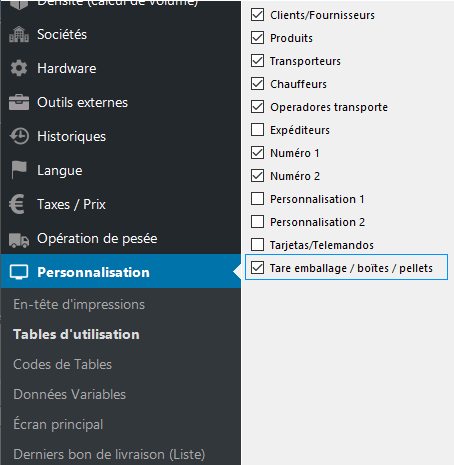The width and height of the screenshot is (454, 465).
Task: Click the Historiques clock icon
Action: [x=19, y=136]
